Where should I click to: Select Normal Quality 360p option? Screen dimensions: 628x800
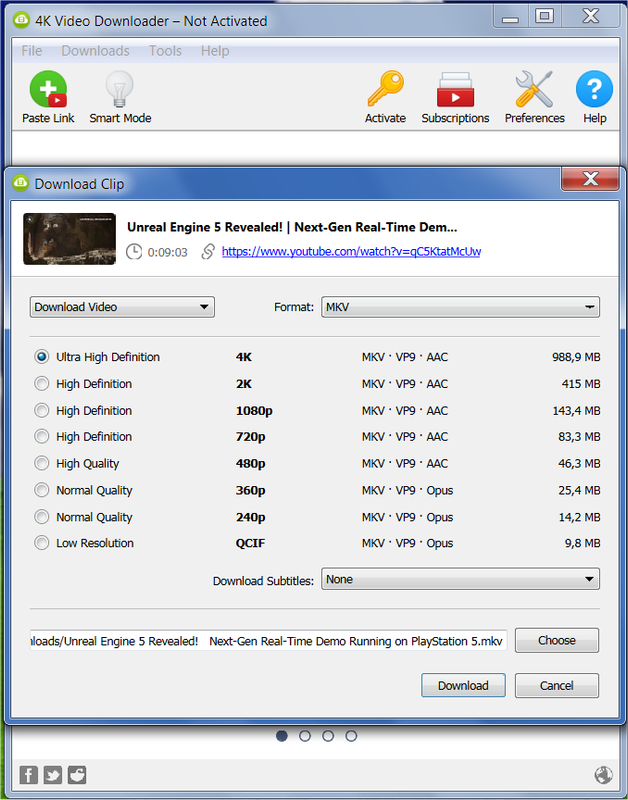point(42,490)
